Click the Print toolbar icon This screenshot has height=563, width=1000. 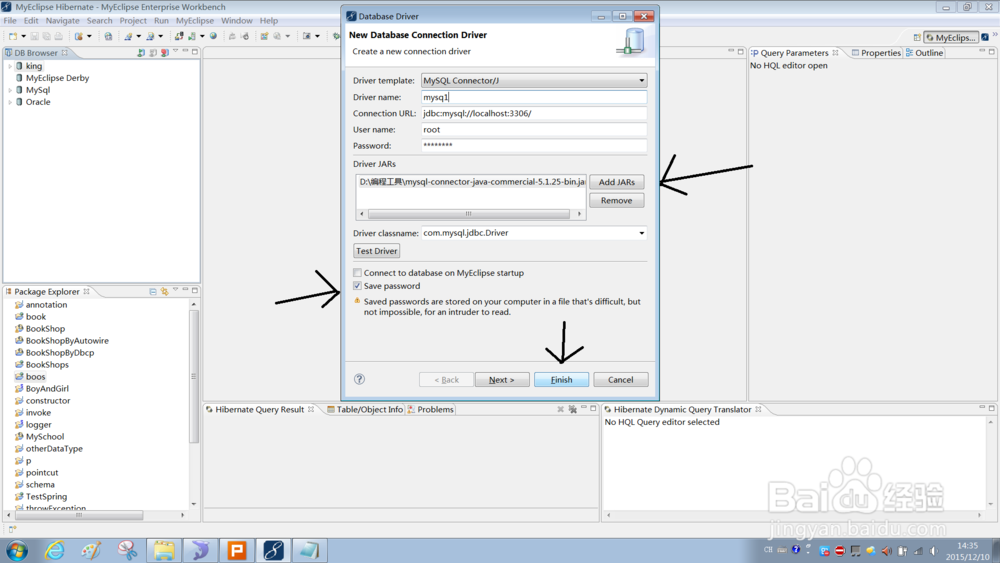click(x=59, y=36)
